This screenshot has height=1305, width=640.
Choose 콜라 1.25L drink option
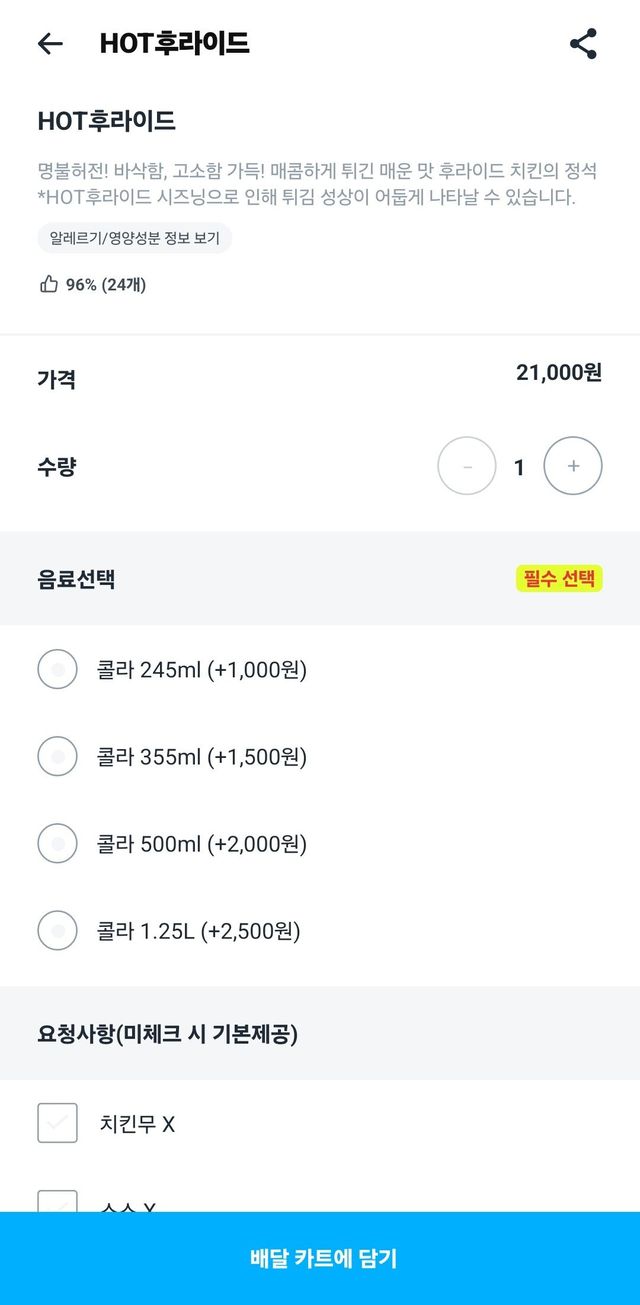[x=57, y=931]
